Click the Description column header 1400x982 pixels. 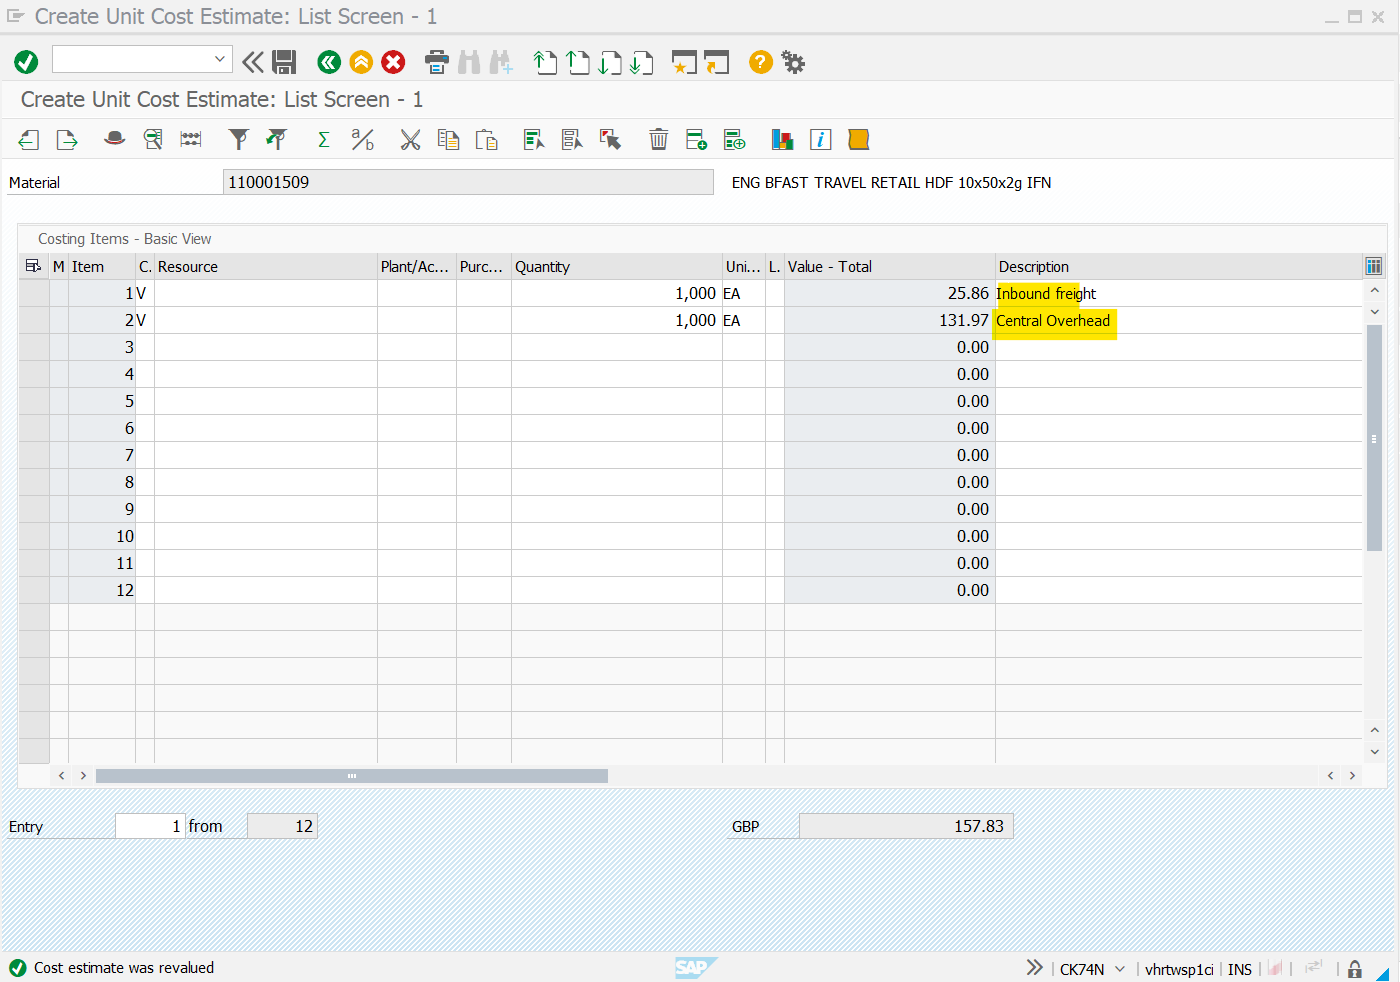pyautogui.click(x=1034, y=267)
